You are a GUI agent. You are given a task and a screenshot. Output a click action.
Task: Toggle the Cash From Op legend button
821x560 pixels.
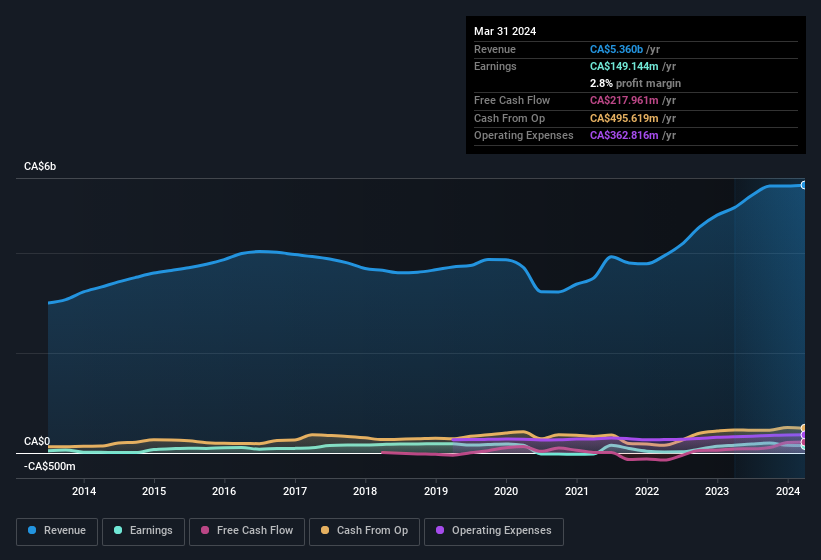coord(364,531)
